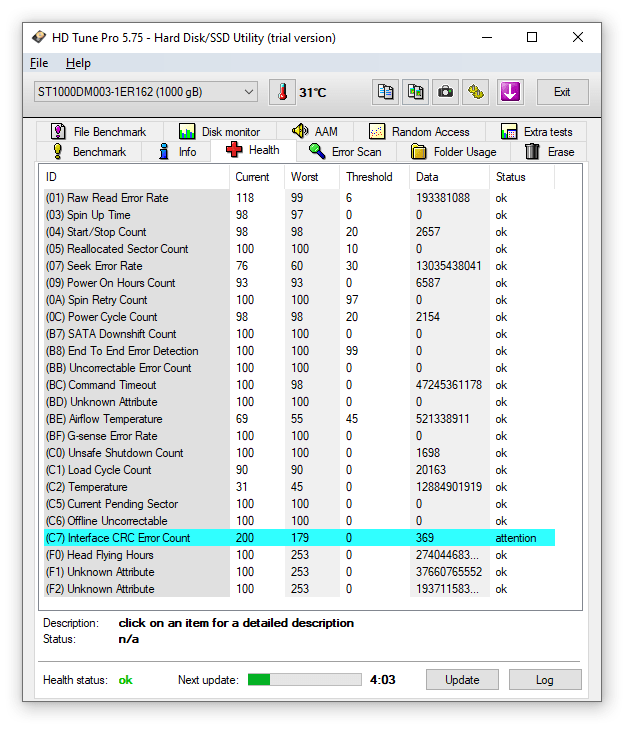Switch to the Benchmark tab
Viewport: 629px width, 730px height.
89,152
